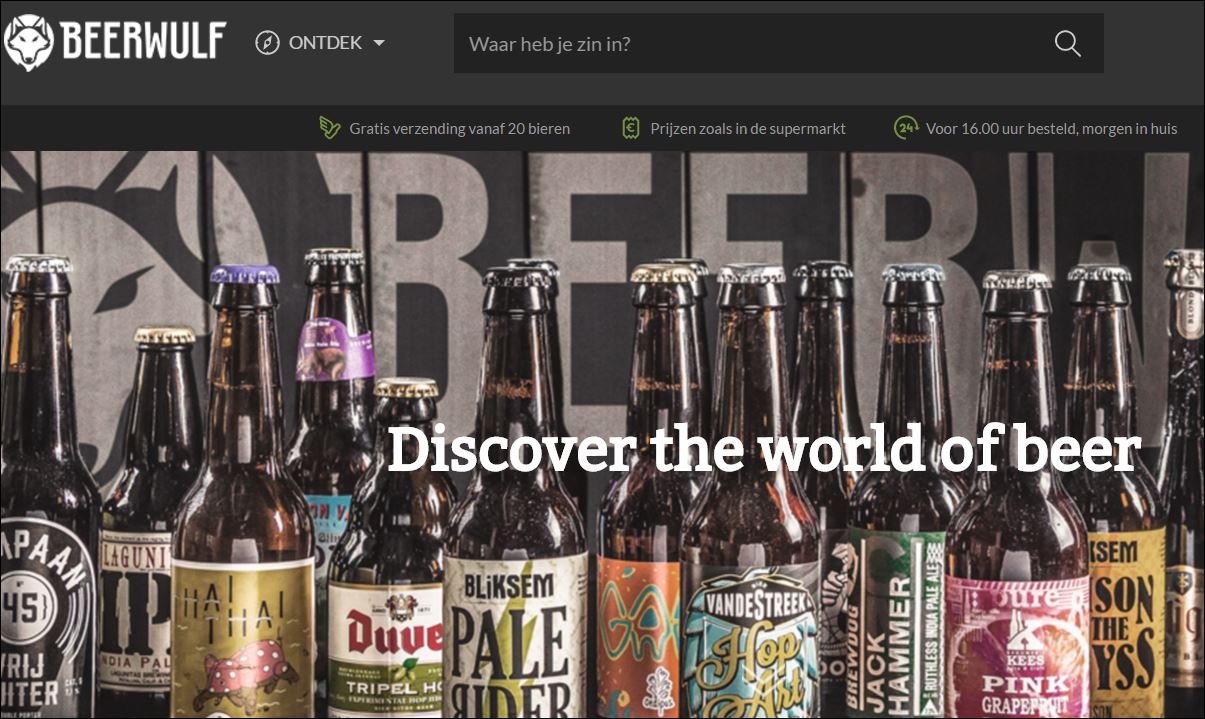The width and height of the screenshot is (1205, 719).
Task: Click the 24-hour delivery icon
Action: (x=905, y=128)
